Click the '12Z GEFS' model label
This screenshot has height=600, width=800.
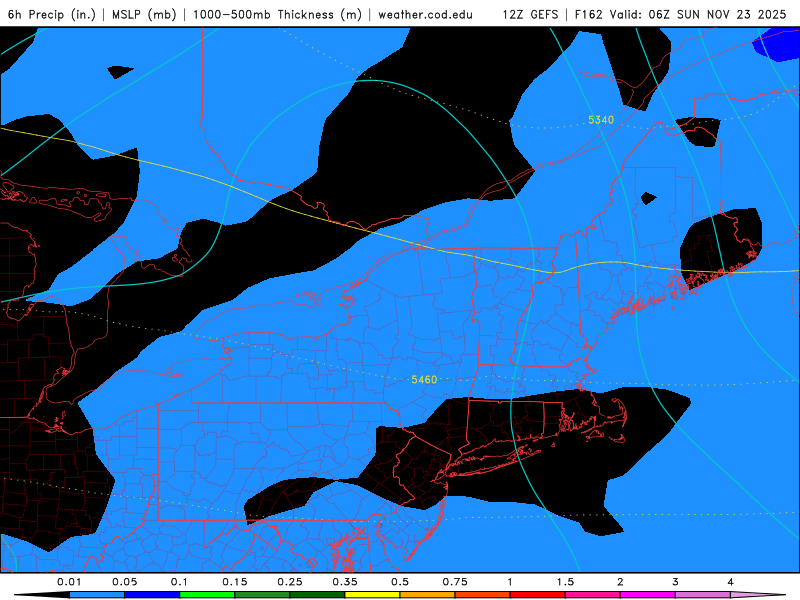[530, 14]
